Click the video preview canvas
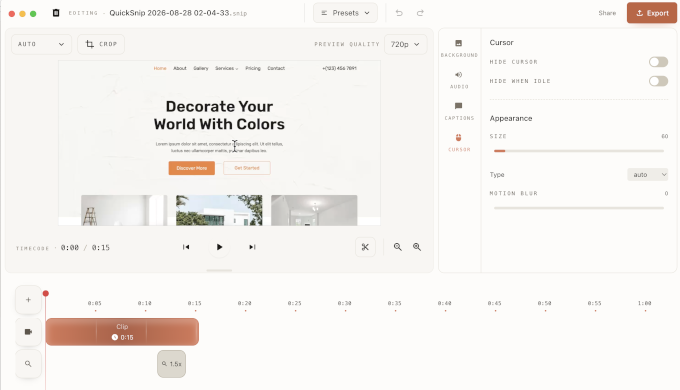The height and width of the screenshot is (390, 680). [219, 143]
